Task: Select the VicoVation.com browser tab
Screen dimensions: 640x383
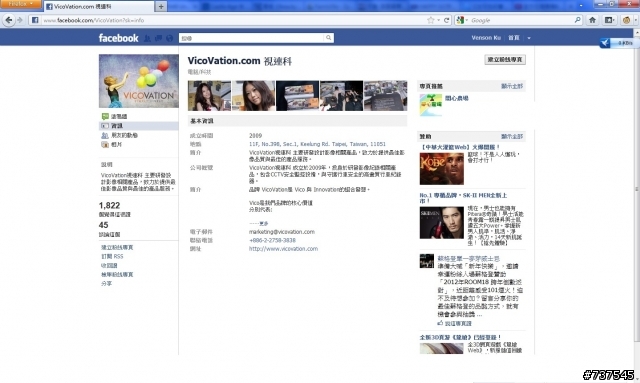Action: pyautogui.click(x=99, y=7)
